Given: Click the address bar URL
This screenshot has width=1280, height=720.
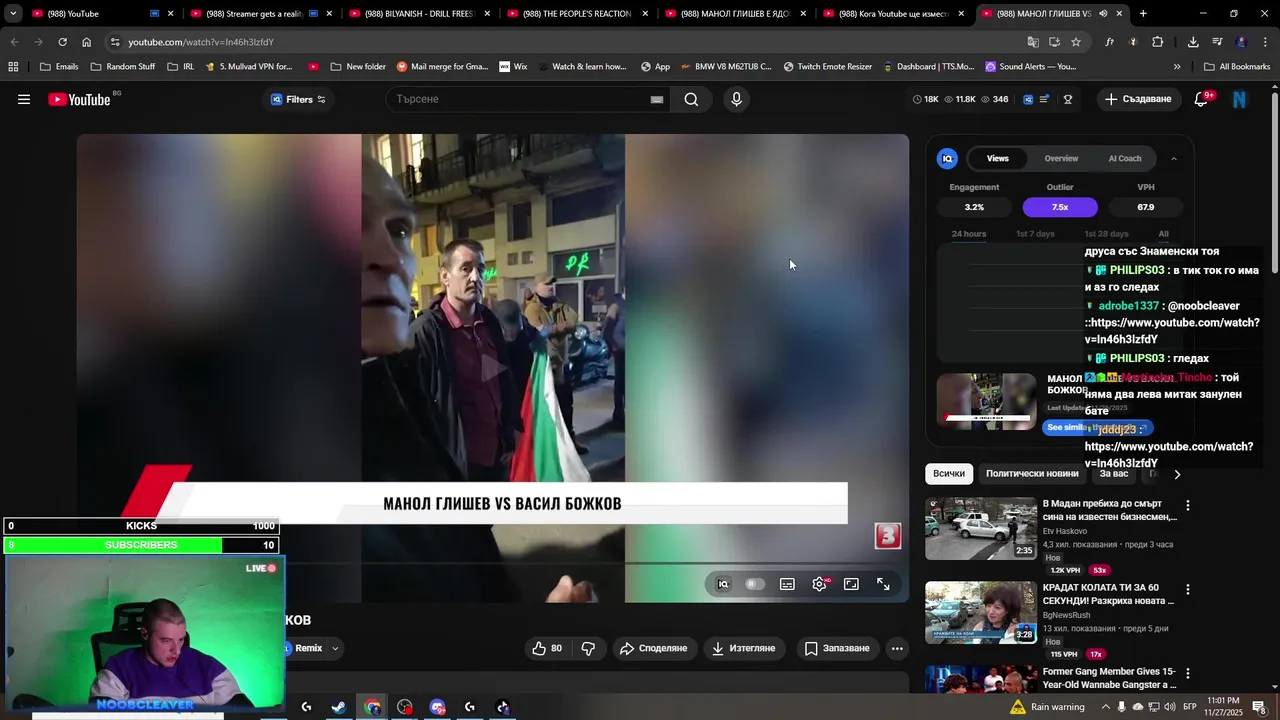Looking at the screenshot, I should [201, 42].
